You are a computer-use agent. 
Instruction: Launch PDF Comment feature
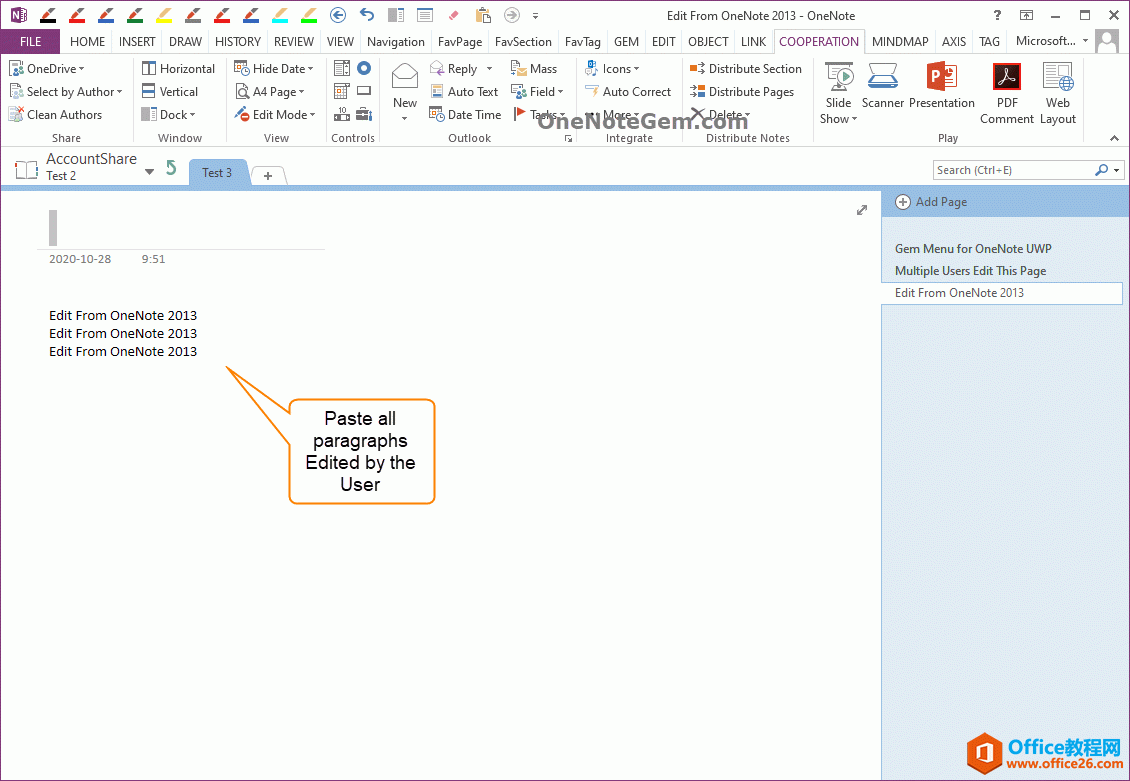point(1006,93)
